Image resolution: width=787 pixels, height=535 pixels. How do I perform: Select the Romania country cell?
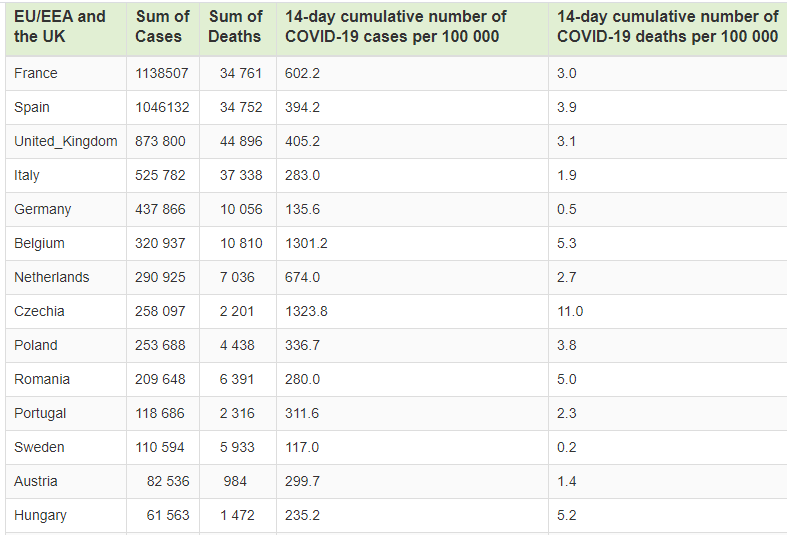coord(66,379)
